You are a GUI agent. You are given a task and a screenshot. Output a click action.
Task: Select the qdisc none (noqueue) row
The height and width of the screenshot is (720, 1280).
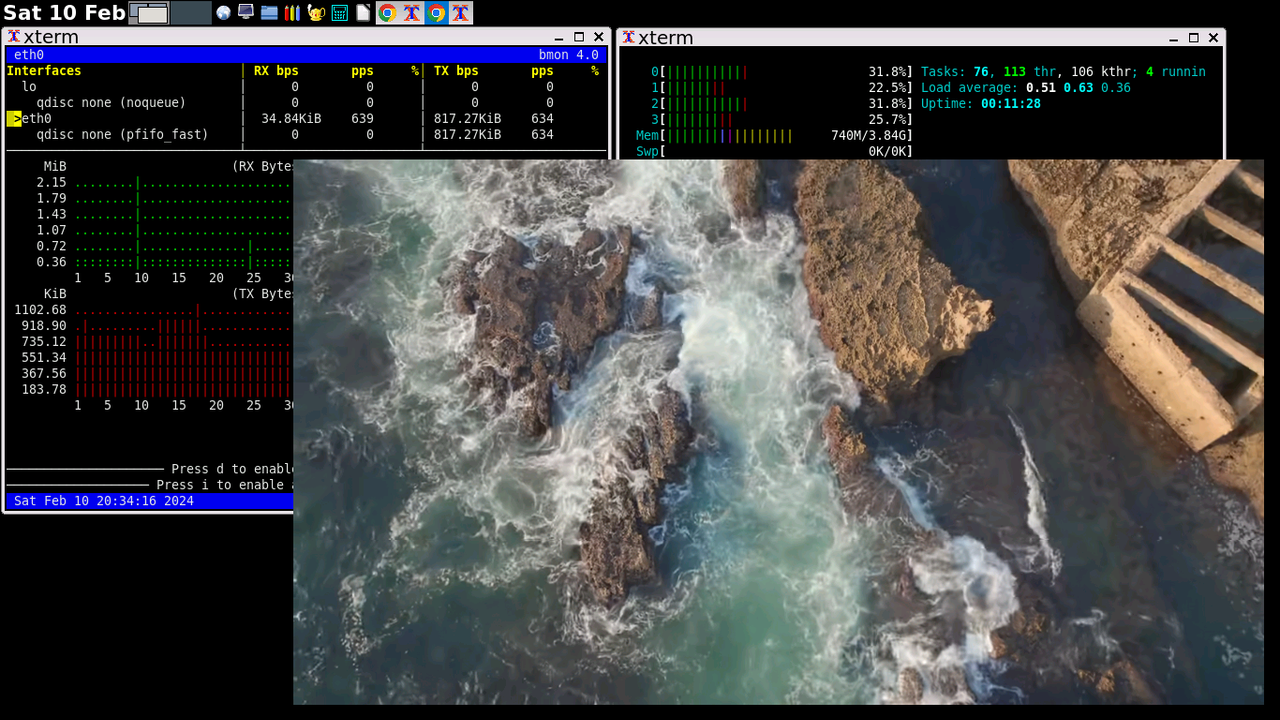pos(306,103)
